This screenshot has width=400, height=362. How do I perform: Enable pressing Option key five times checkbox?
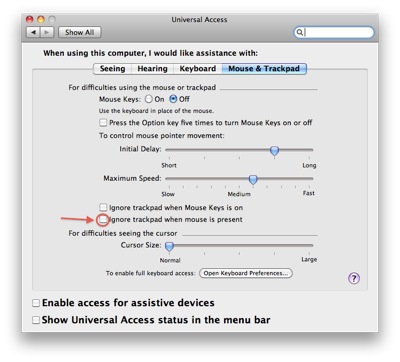click(x=103, y=123)
